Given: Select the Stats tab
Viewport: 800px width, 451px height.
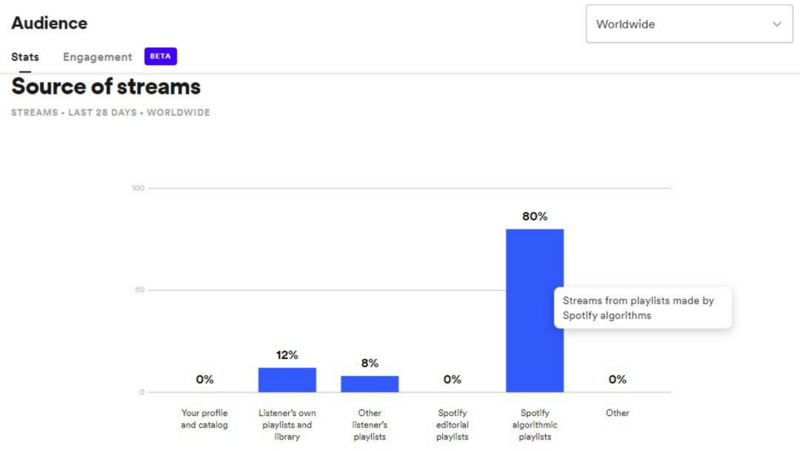Looking at the screenshot, I should [x=25, y=57].
